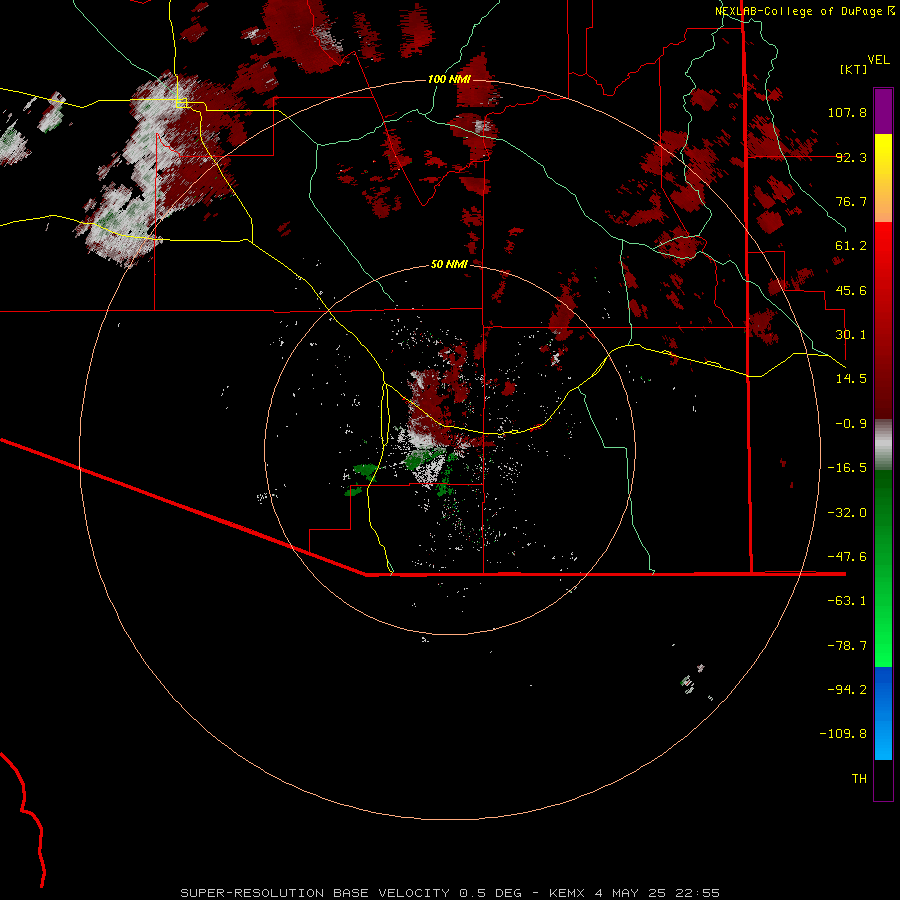Click the 14.5 velocity scale value

(851, 379)
